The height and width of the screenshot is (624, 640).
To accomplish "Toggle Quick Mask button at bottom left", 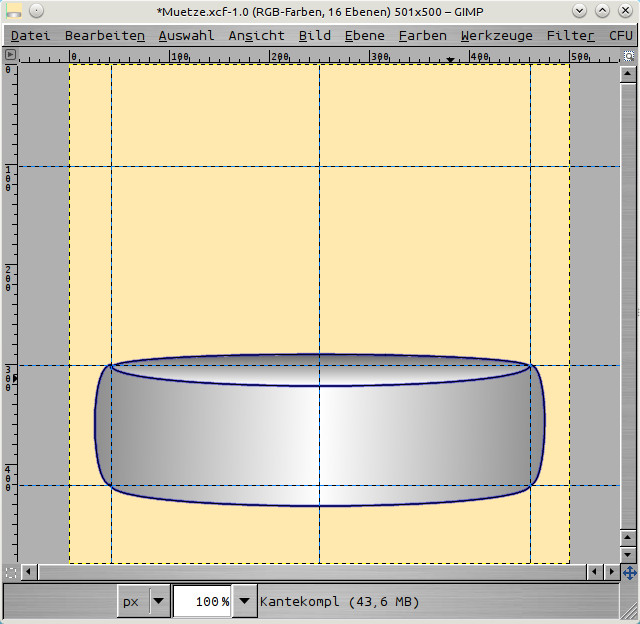I will pyautogui.click(x=11, y=573).
